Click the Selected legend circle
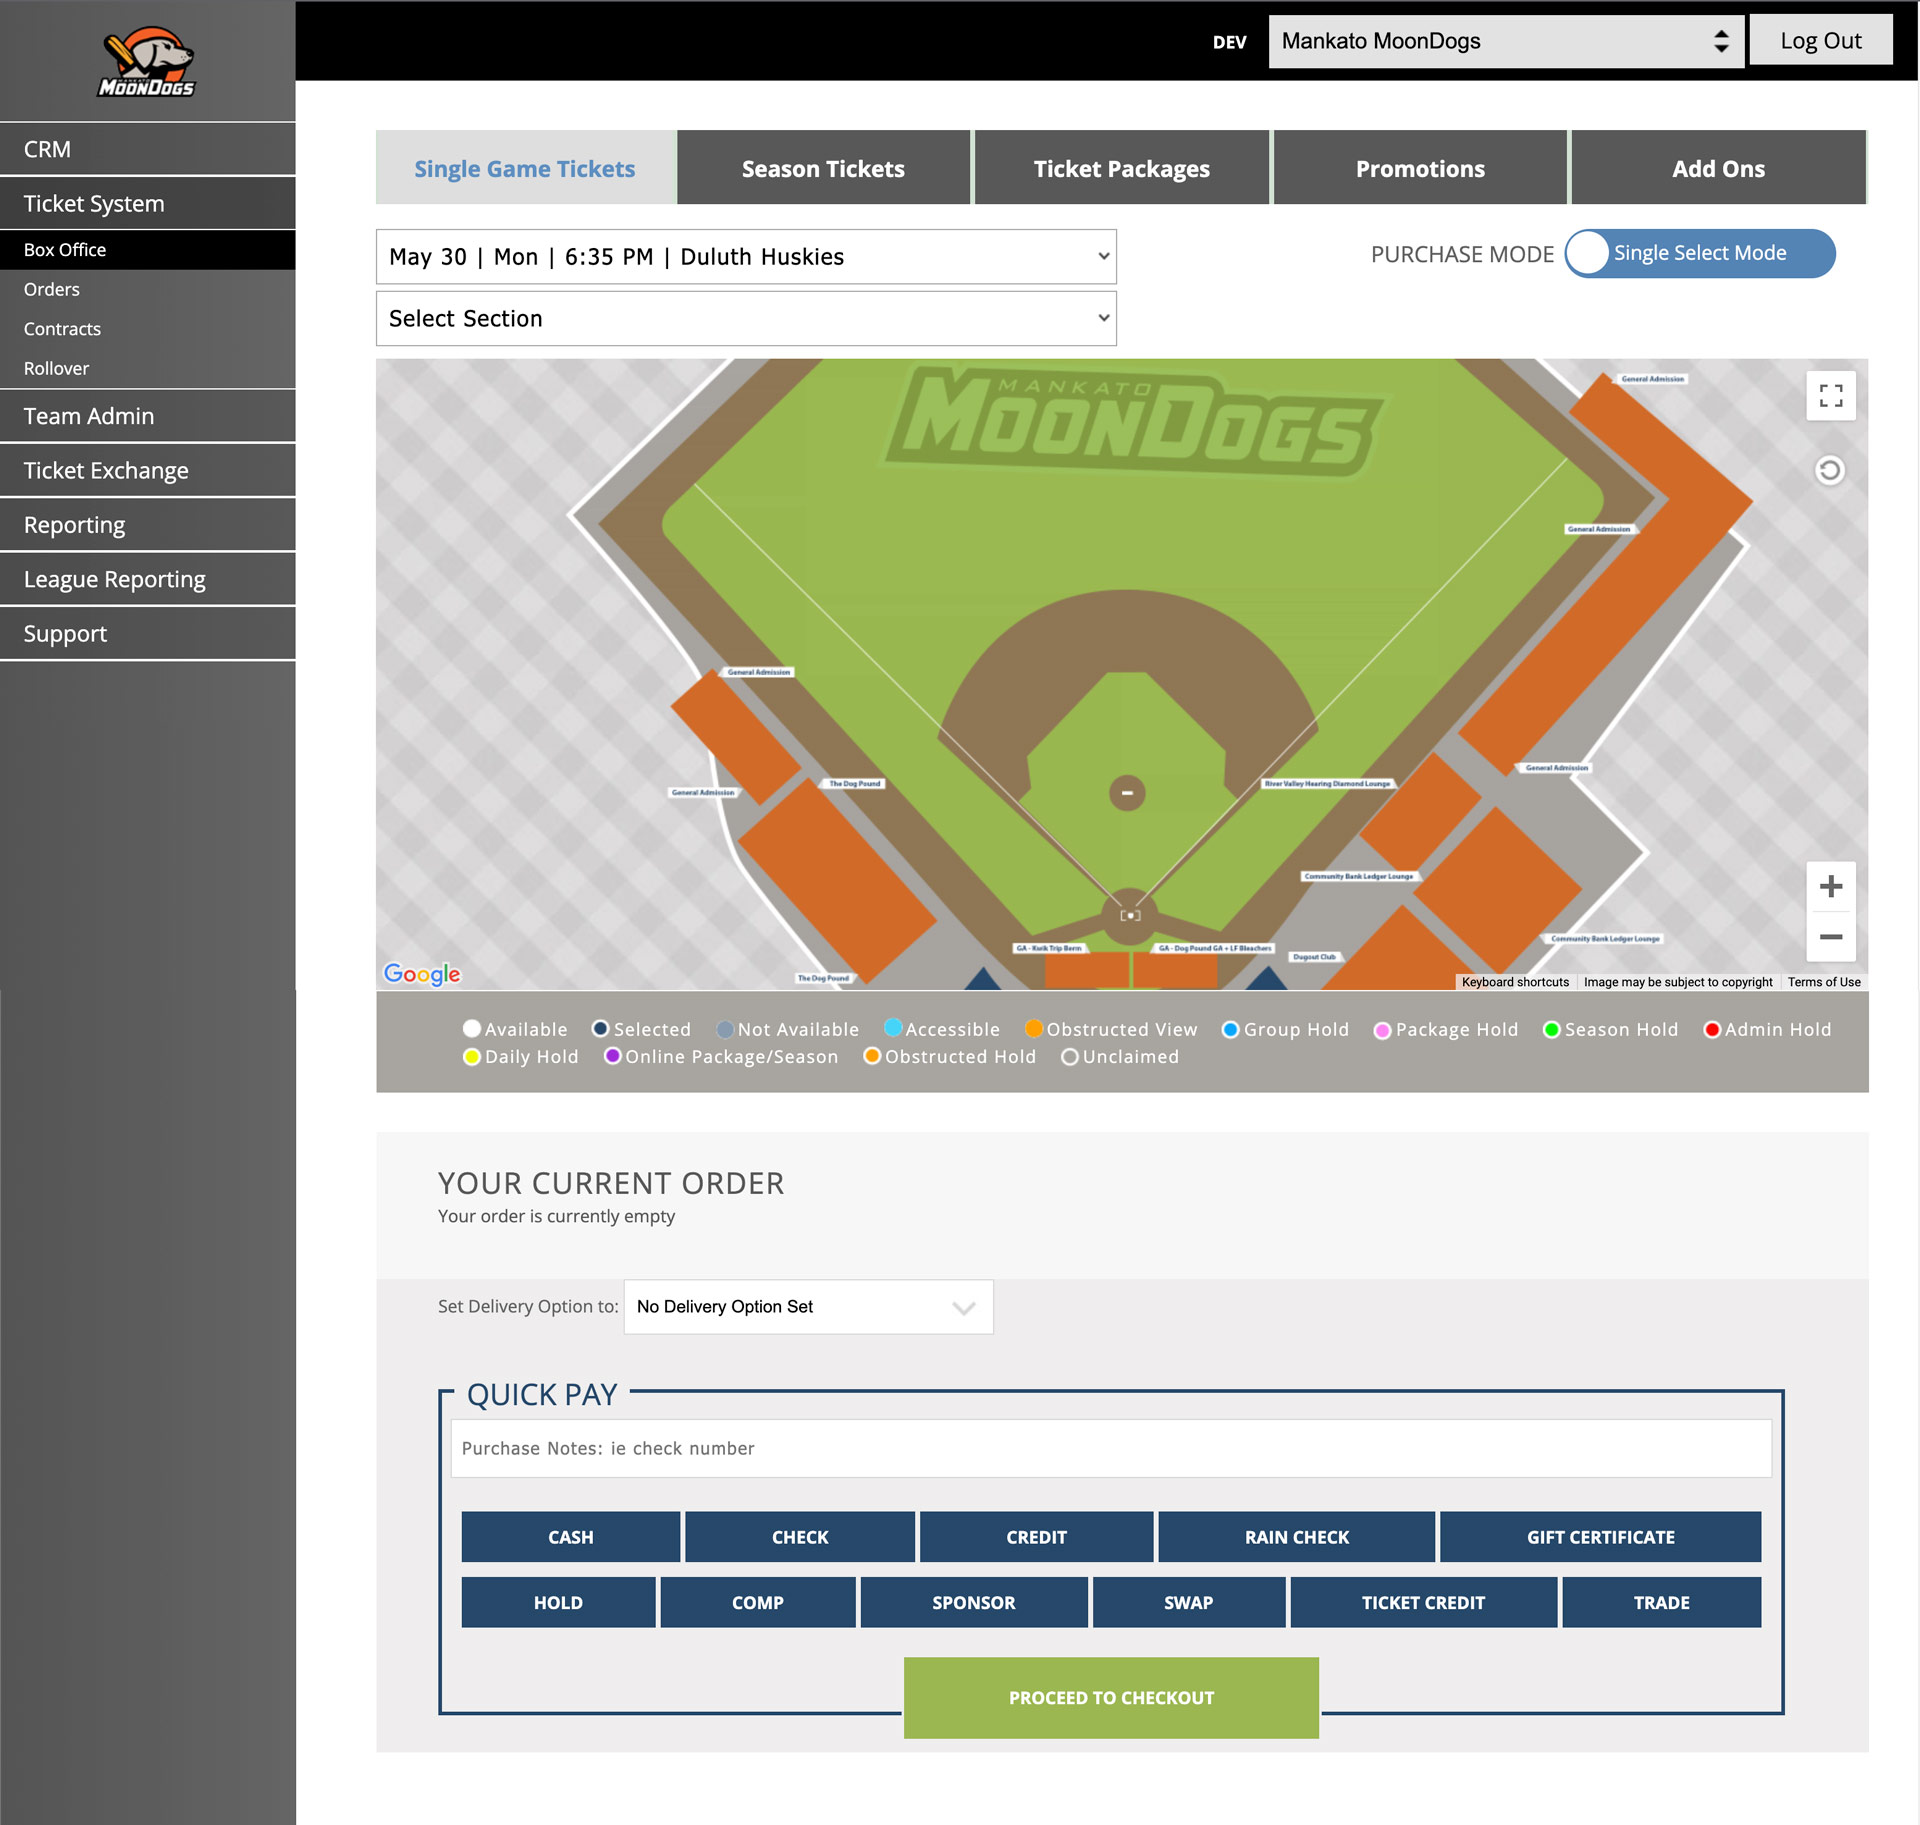Viewport: 1920px width, 1825px height. coord(601,1029)
